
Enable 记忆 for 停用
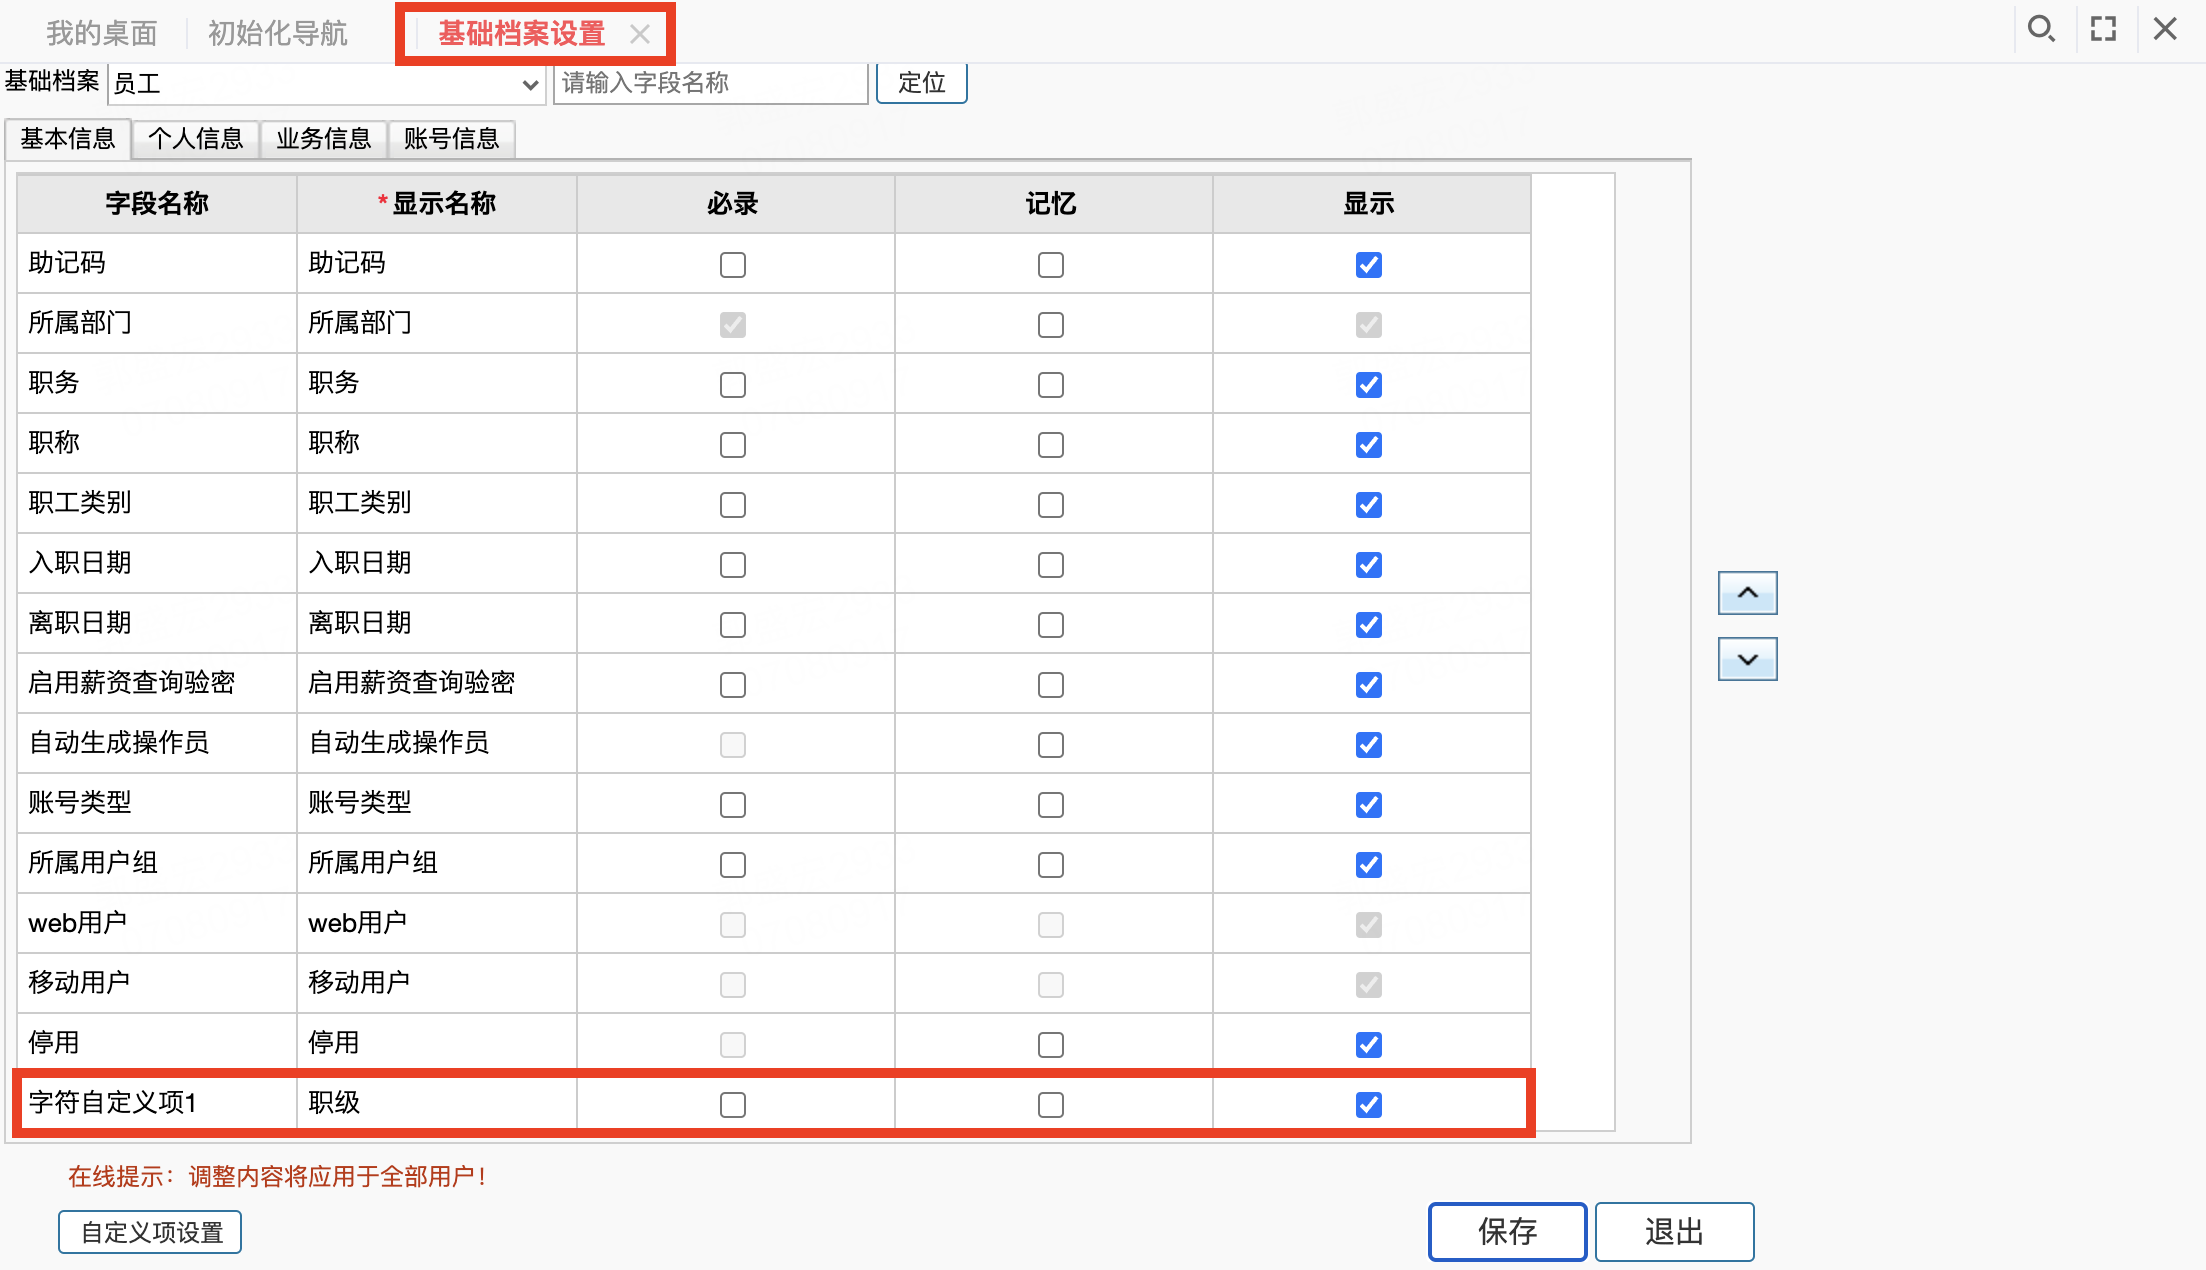point(1051,1045)
